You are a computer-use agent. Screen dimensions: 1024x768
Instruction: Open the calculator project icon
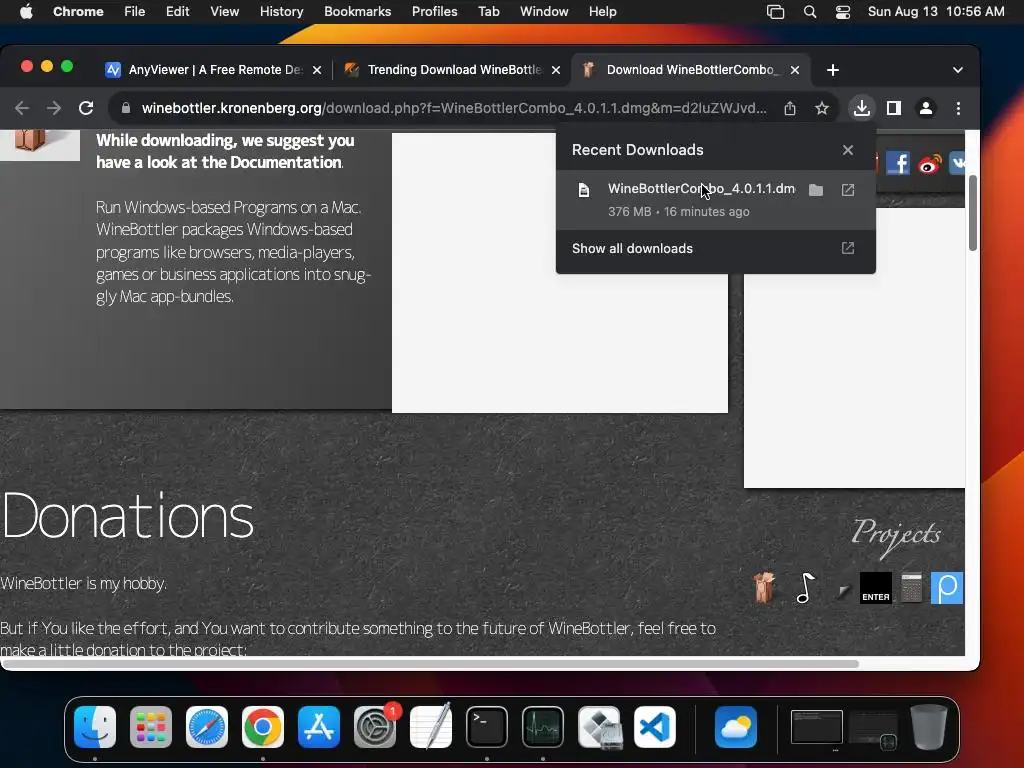coord(911,588)
